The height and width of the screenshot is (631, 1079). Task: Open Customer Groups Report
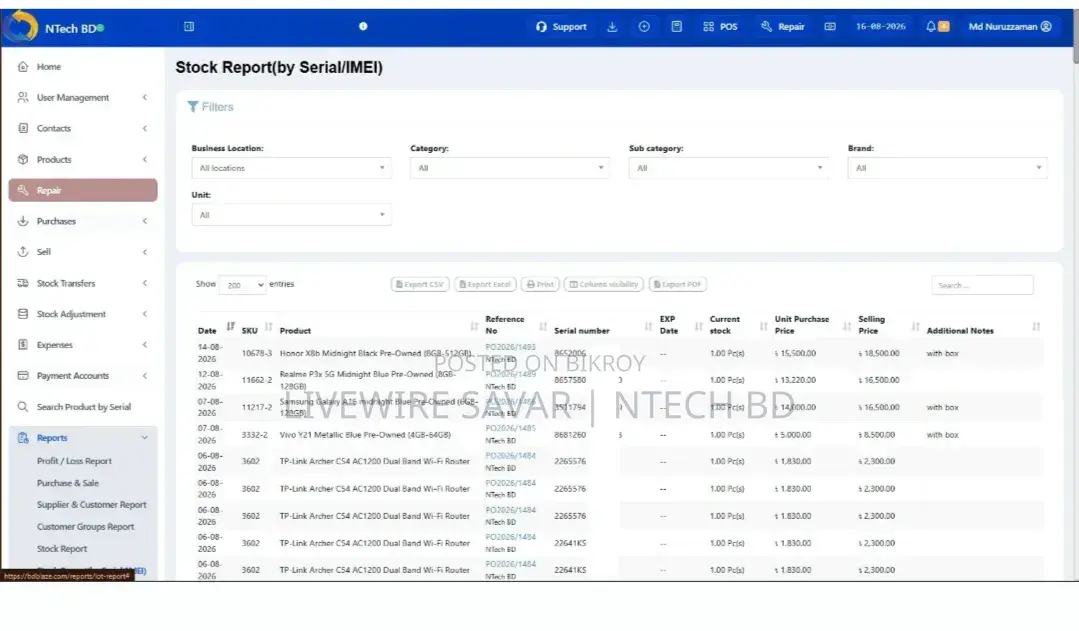click(85, 526)
